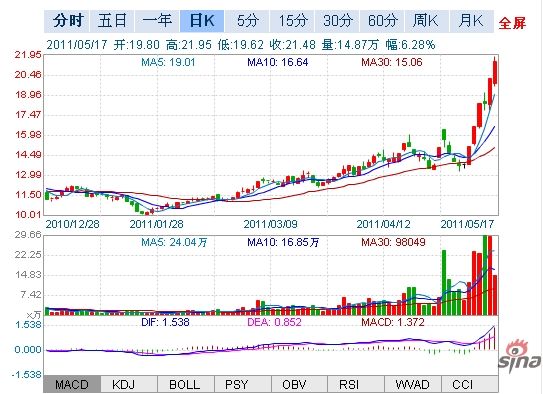Click the quote text 开:19.80
The width and height of the screenshot is (543, 394).
(x=137, y=45)
